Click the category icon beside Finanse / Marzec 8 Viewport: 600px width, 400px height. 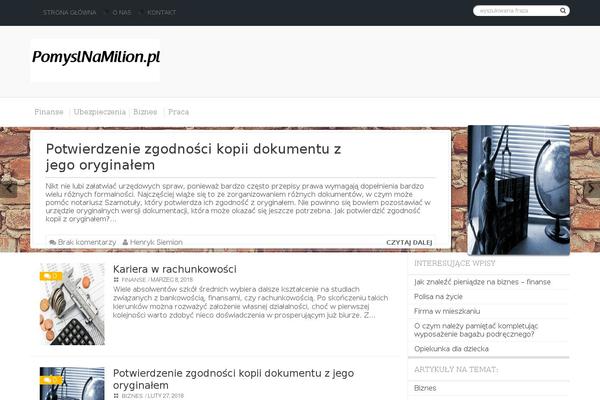(x=116, y=280)
